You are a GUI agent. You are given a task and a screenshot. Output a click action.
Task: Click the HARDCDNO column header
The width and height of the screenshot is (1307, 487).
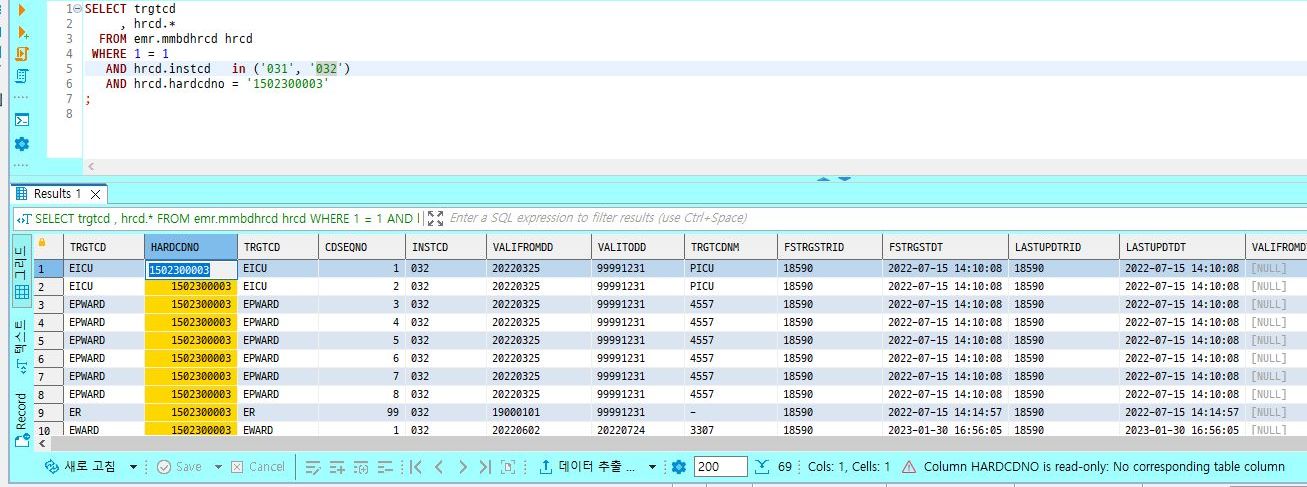[x=191, y=246]
